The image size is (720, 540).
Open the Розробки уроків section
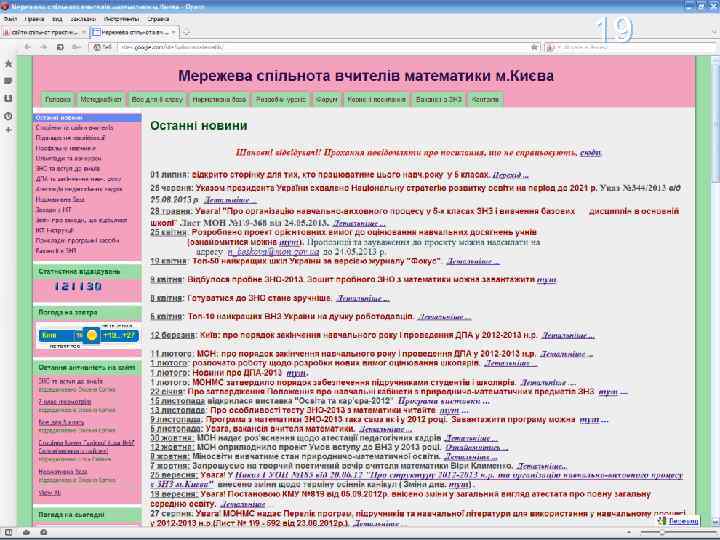click(x=282, y=99)
